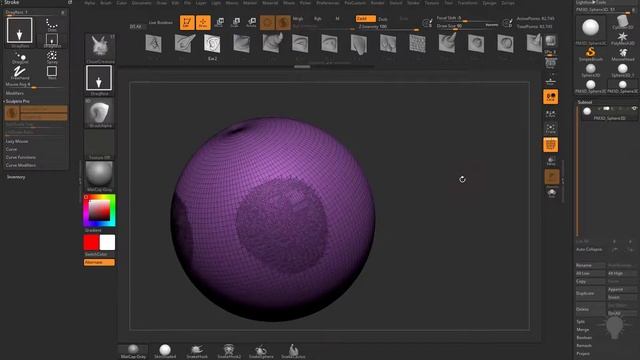640x360 pixels.
Task: Select the Ear 2 alpha thumbnail
Action: (x=212, y=45)
